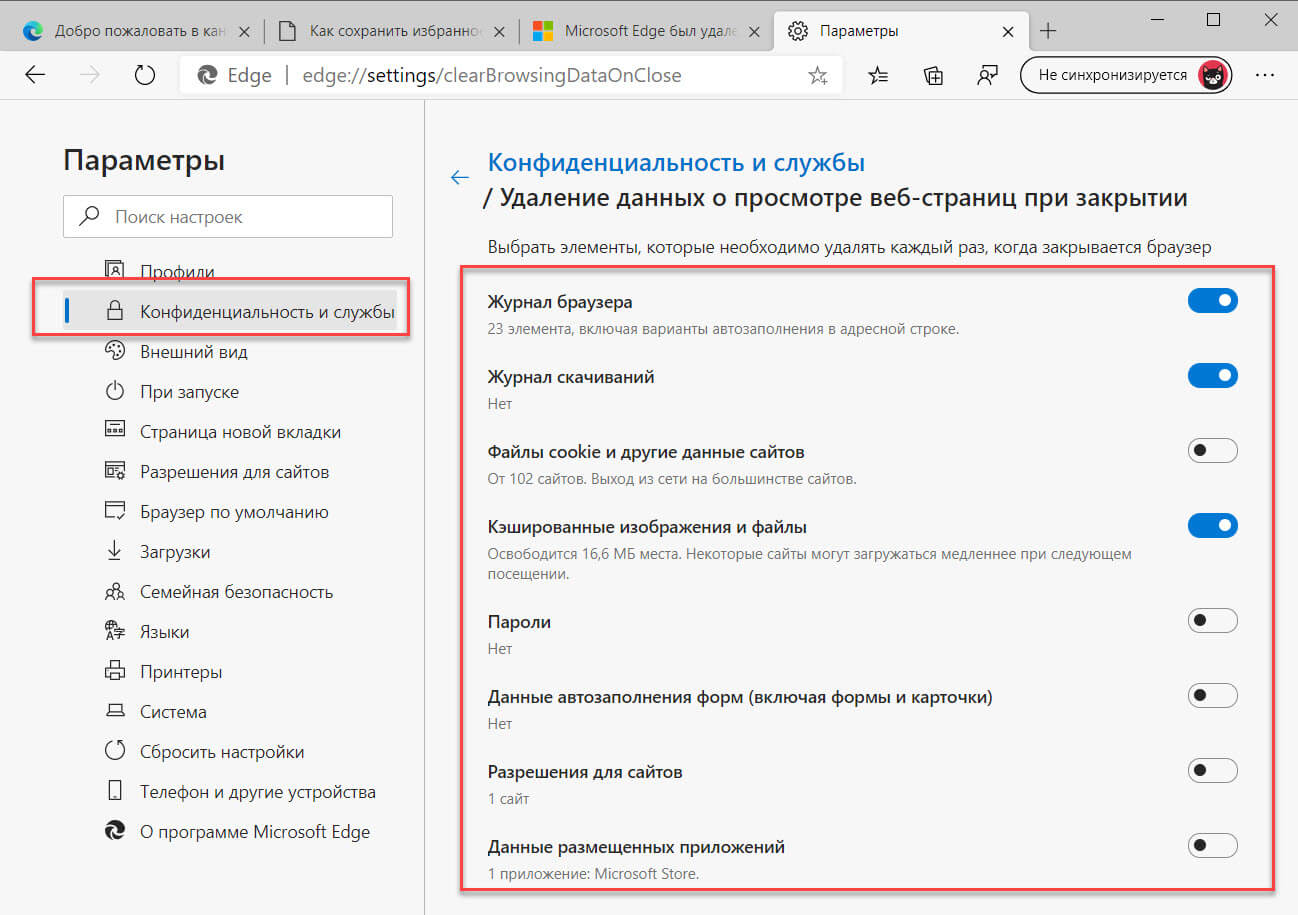The image size is (1298, 915).
Task: Open О программе Microsoft Edge page
Action: [x=255, y=832]
